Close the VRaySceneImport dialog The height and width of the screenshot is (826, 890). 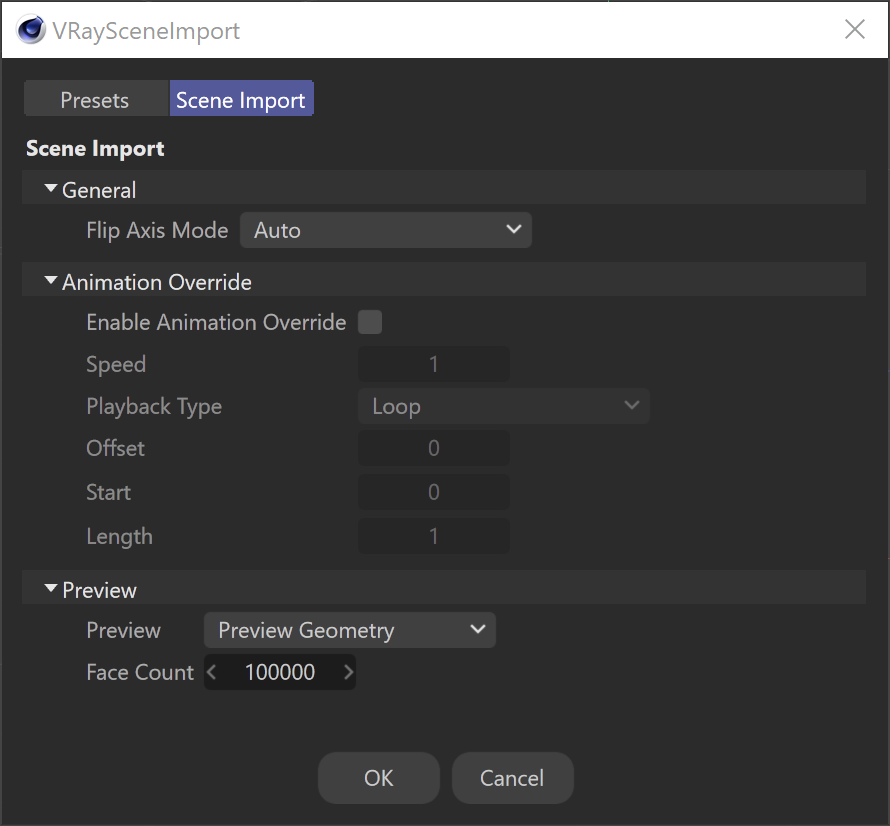click(x=854, y=29)
